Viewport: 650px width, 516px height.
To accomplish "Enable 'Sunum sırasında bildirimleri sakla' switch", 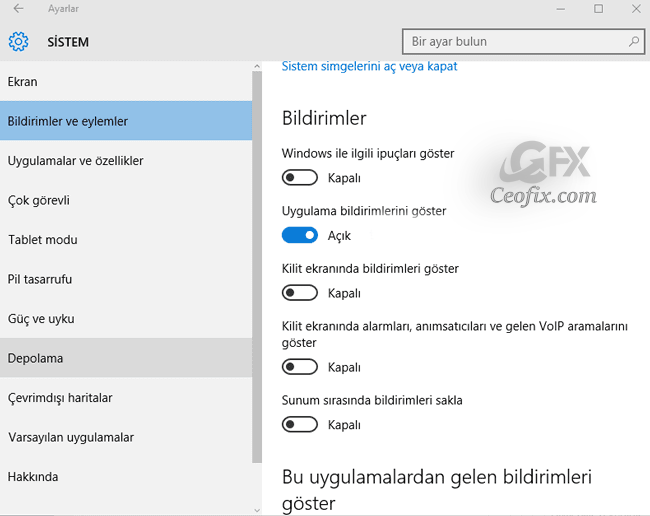I will tap(300, 425).
